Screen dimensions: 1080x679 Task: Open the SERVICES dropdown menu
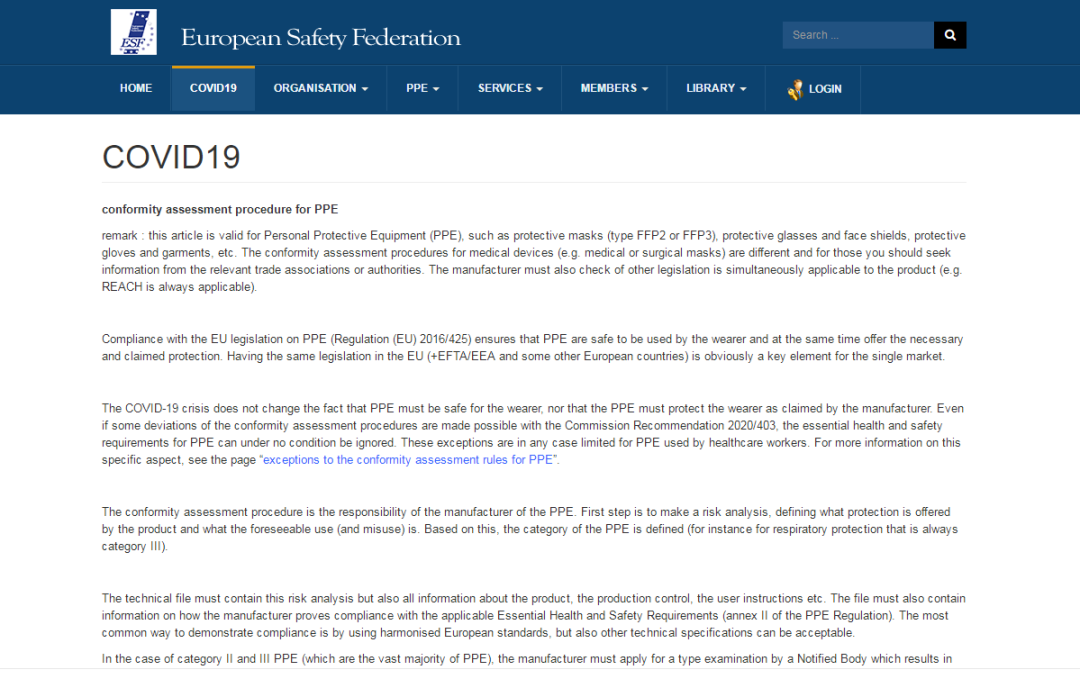click(x=510, y=88)
